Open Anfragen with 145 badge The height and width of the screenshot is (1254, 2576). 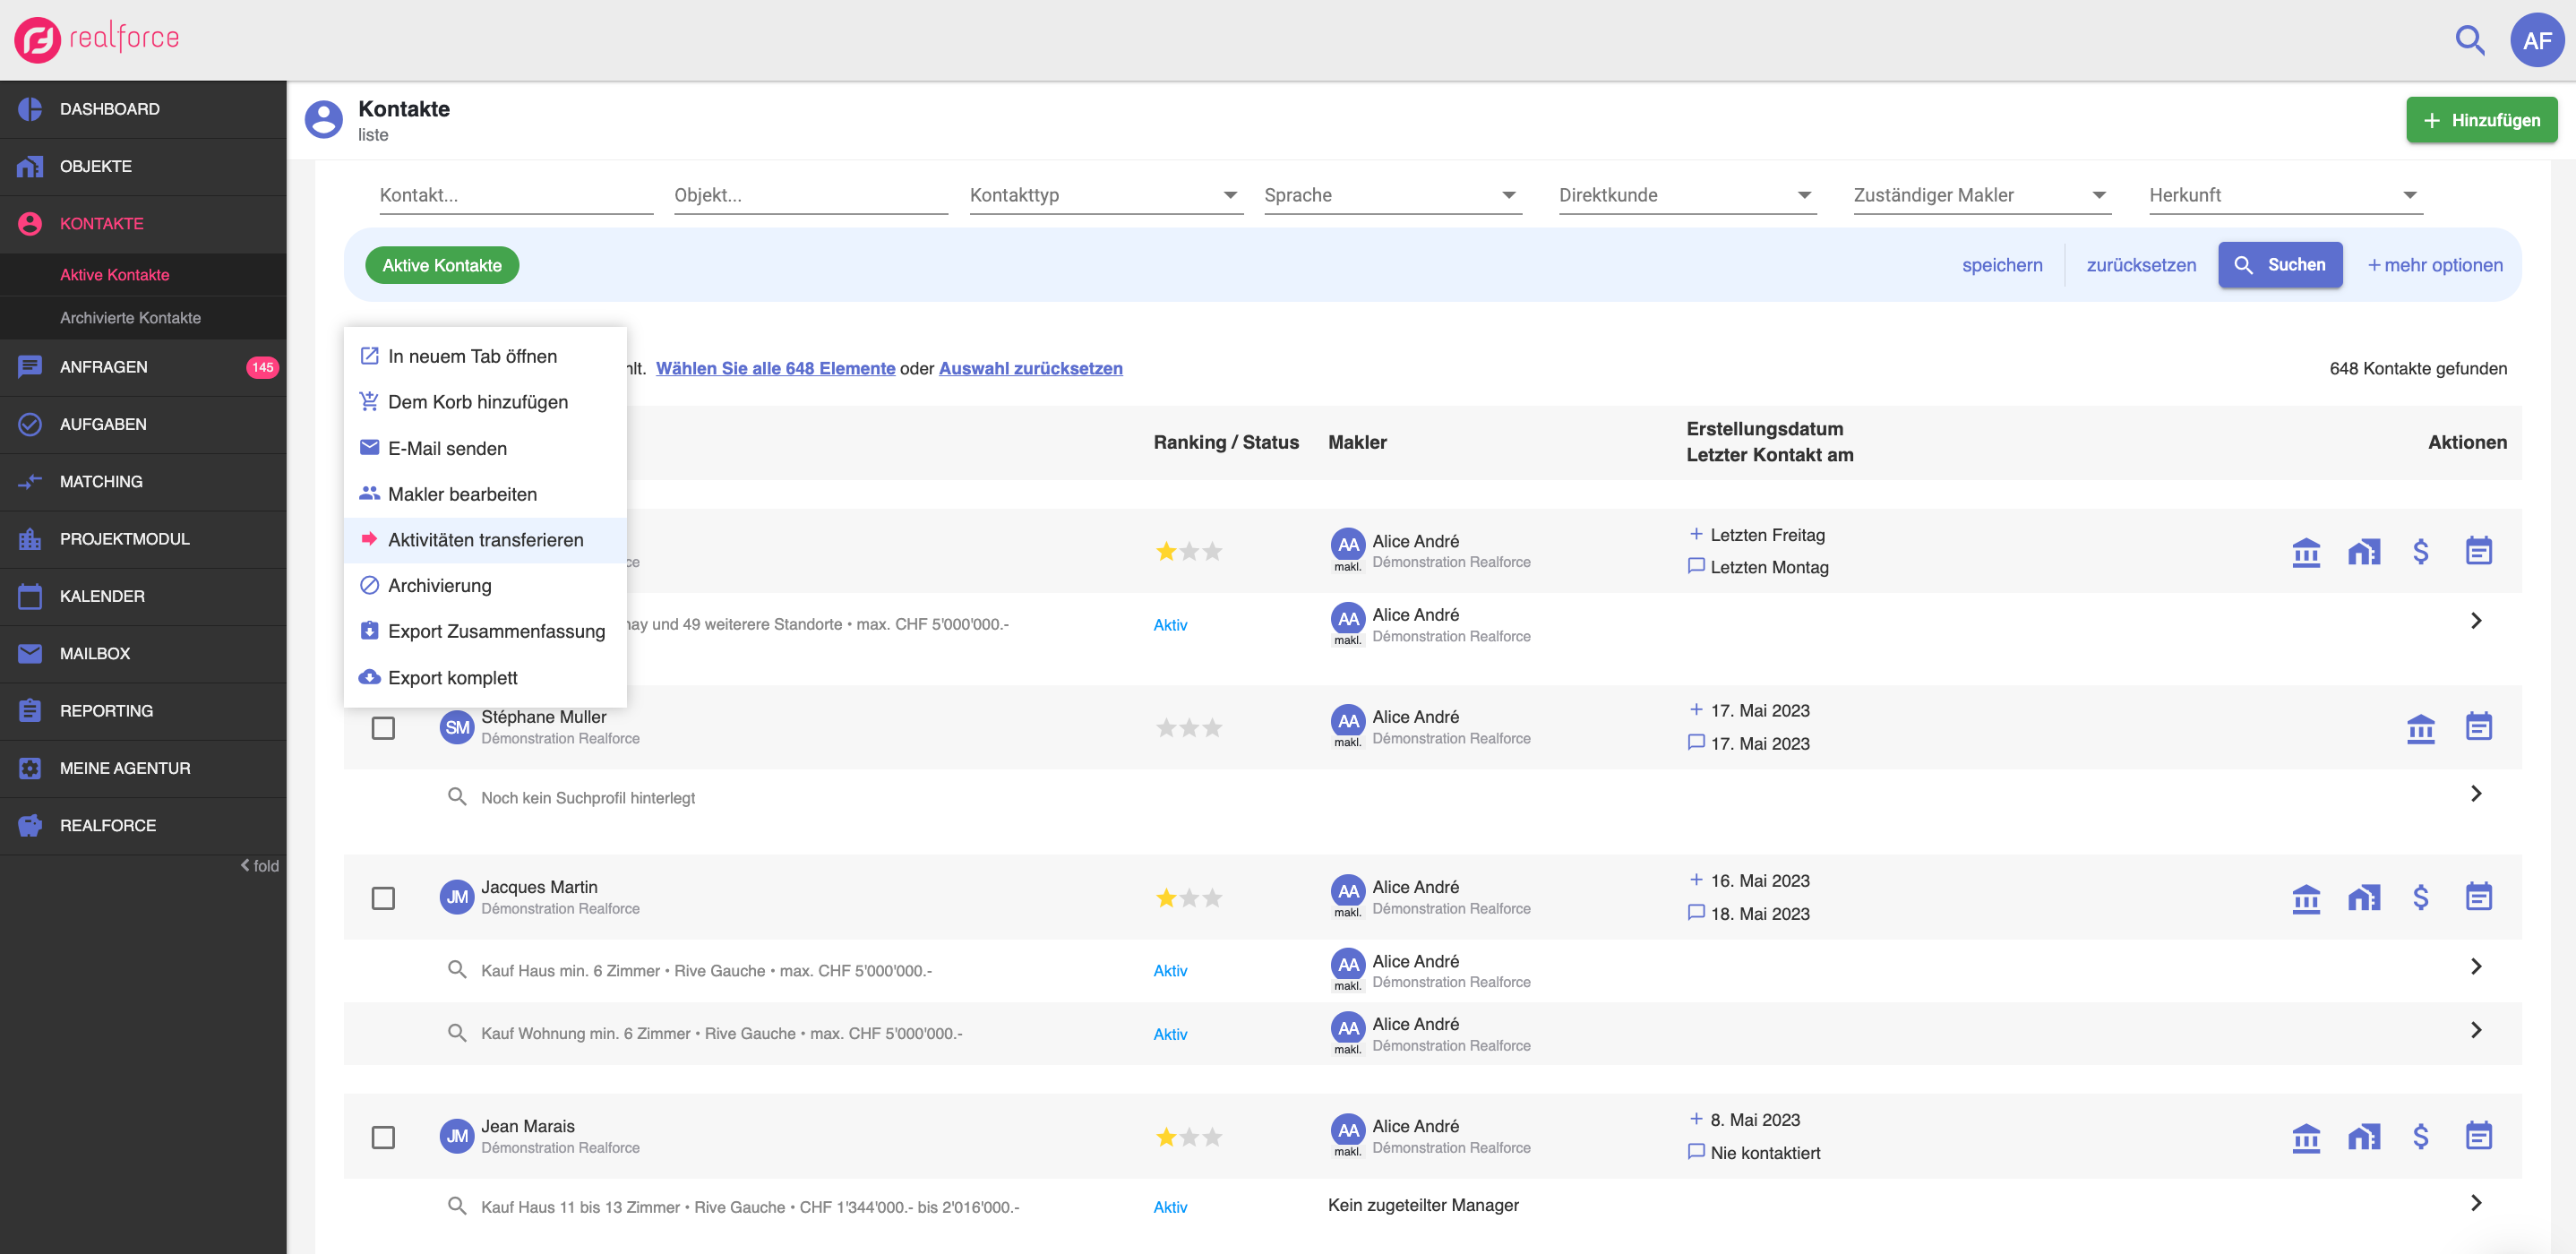pos(143,367)
